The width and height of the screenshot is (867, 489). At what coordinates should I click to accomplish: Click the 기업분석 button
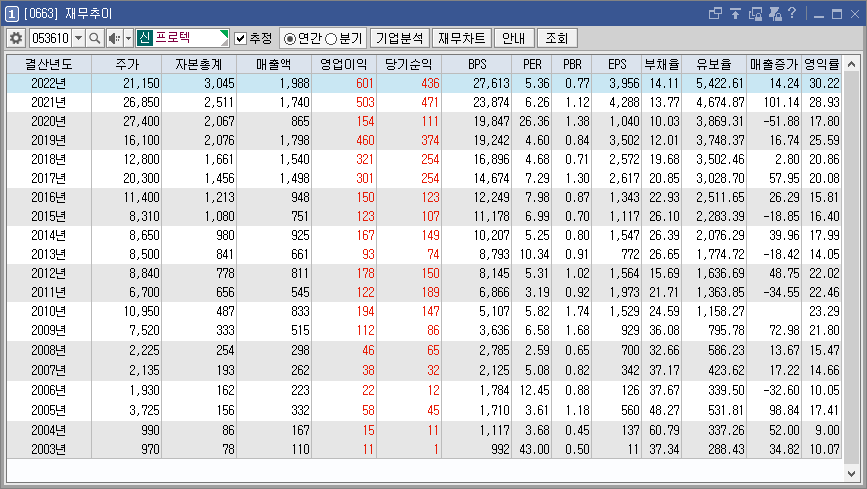coord(399,38)
